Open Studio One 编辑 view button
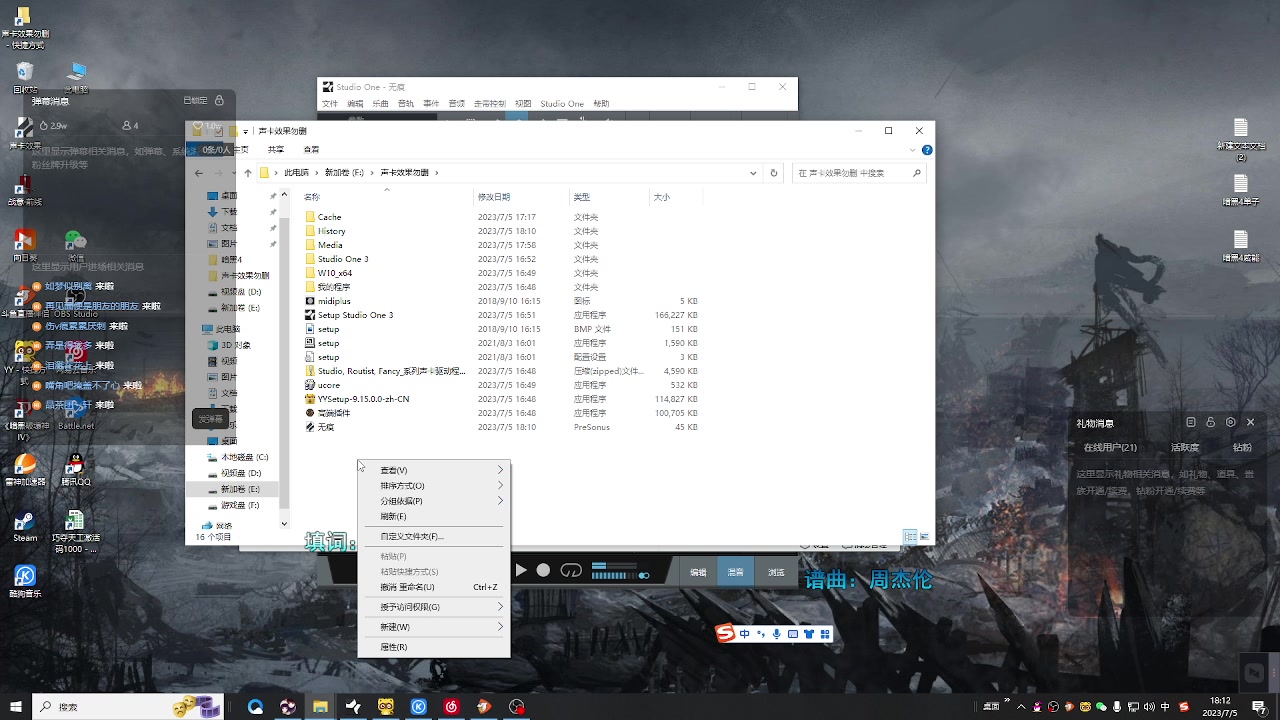This screenshot has width=1280, height=720. pyautogui.click(x=698, y=573)
